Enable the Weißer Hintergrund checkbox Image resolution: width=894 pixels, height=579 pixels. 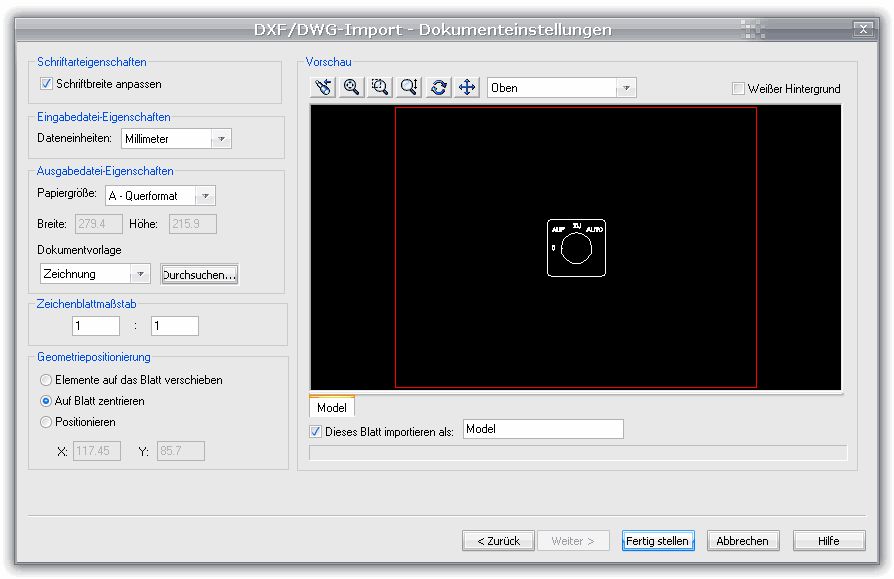pos(739,89)
